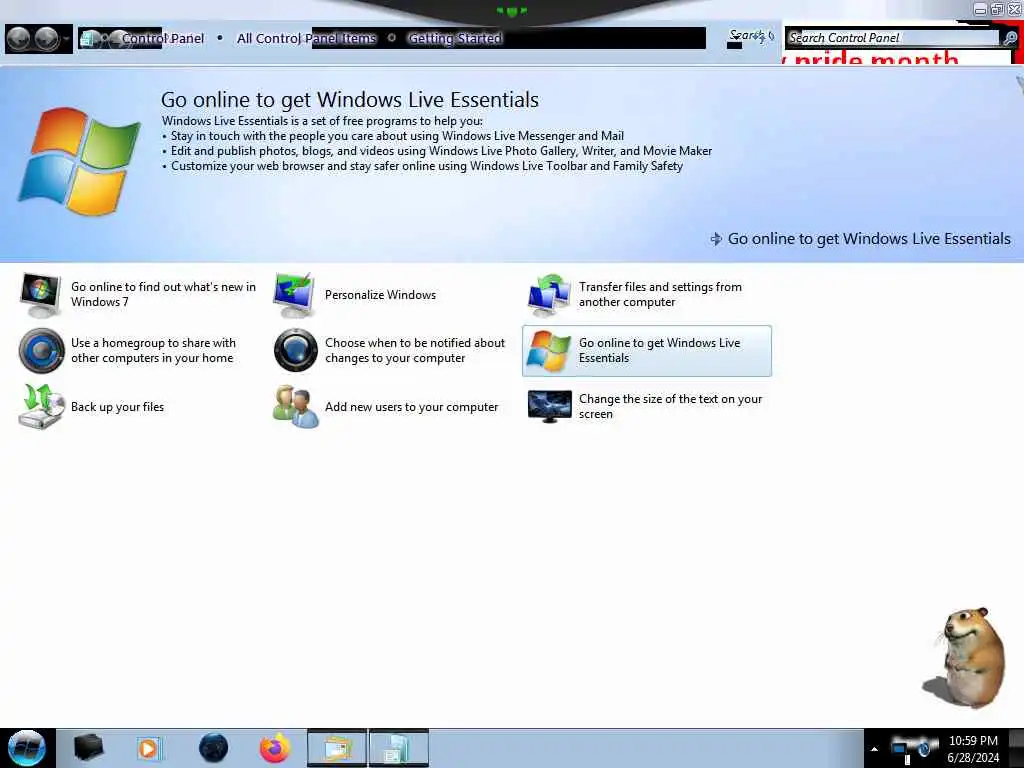Open the Personalize Windows text
Screen dimensions: 1024x768
click(x=380, y=295)
